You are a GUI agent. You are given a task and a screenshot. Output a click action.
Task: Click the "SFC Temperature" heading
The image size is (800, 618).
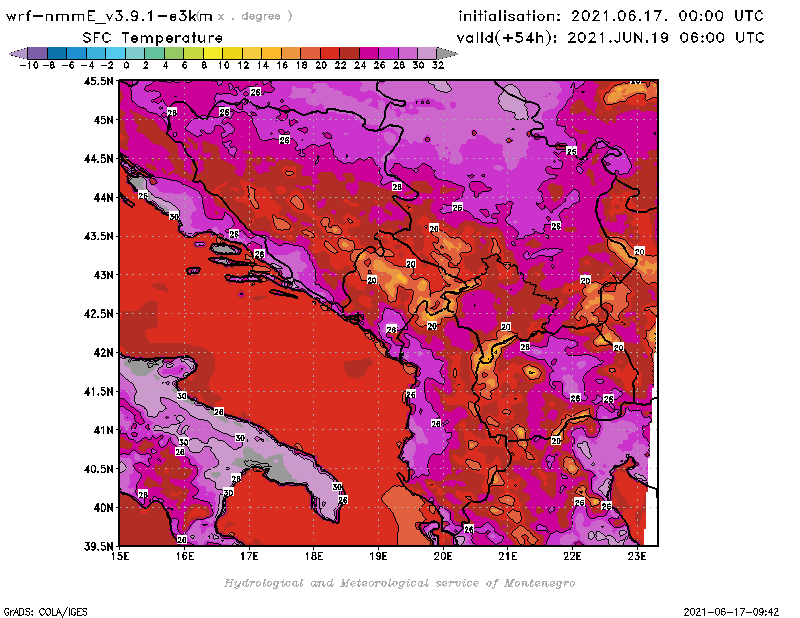coord(153,38)
